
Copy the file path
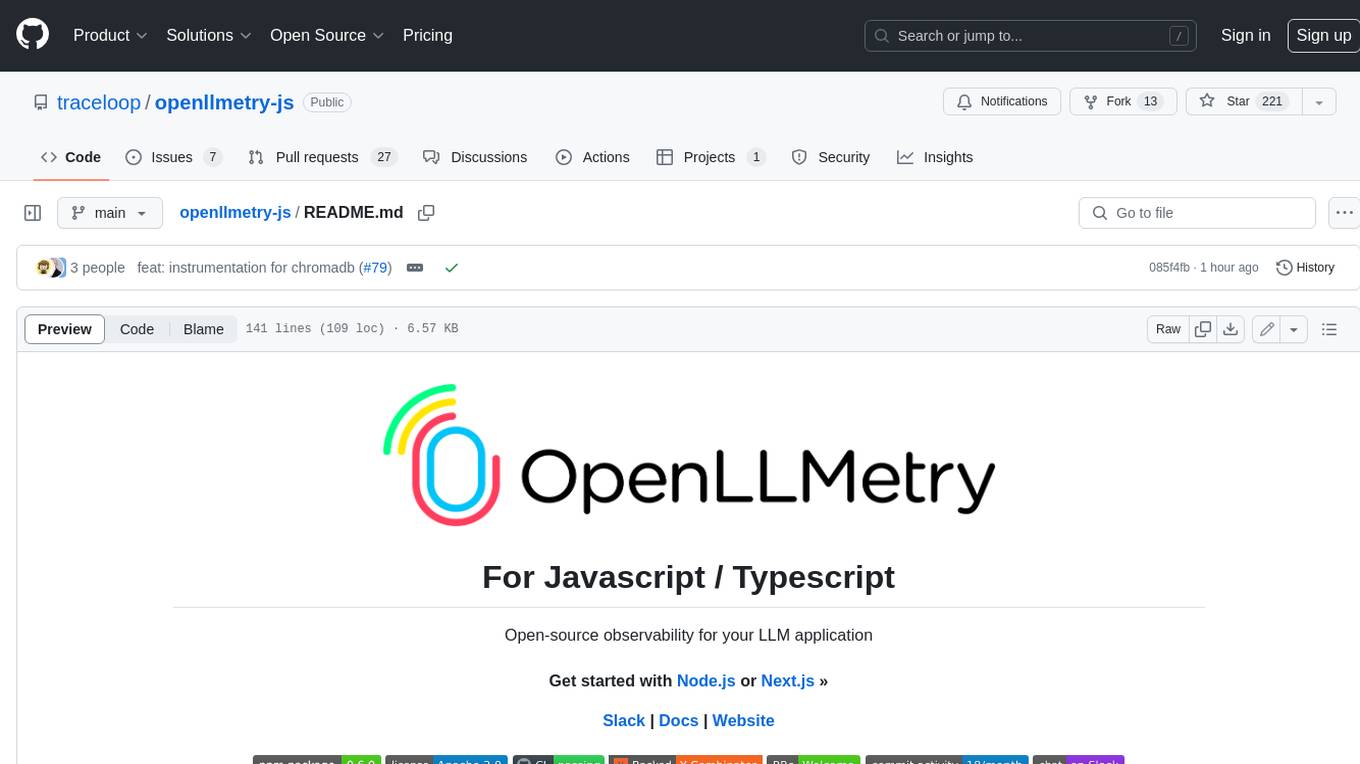[426, 213]
